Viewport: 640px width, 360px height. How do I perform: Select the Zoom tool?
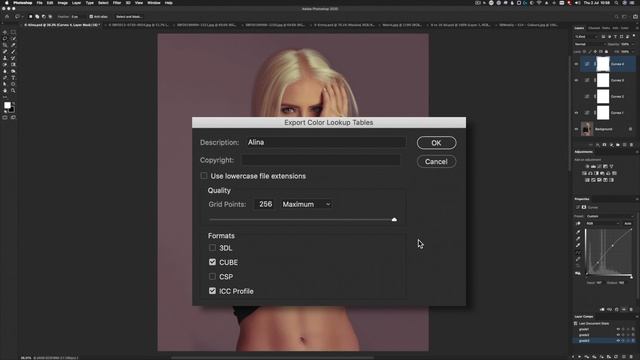click(13, 91)
